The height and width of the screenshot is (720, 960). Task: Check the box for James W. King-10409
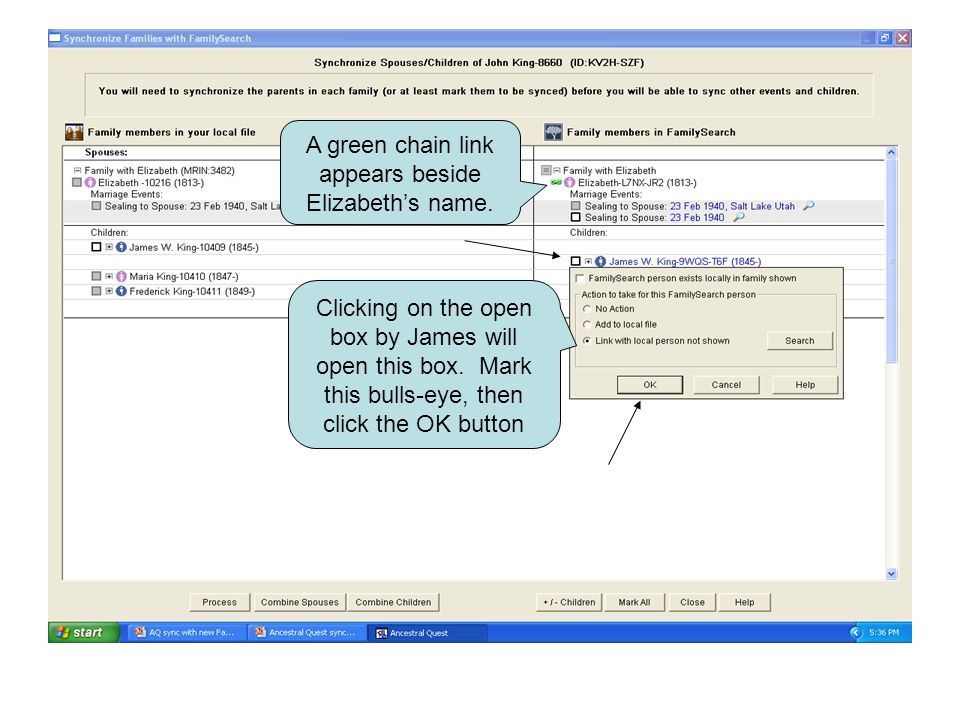[x=96, y=247]
